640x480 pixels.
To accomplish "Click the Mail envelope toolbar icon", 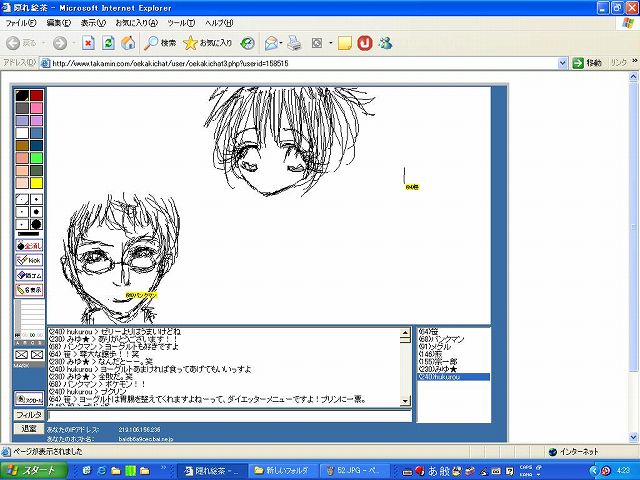I will click(271, 43).
